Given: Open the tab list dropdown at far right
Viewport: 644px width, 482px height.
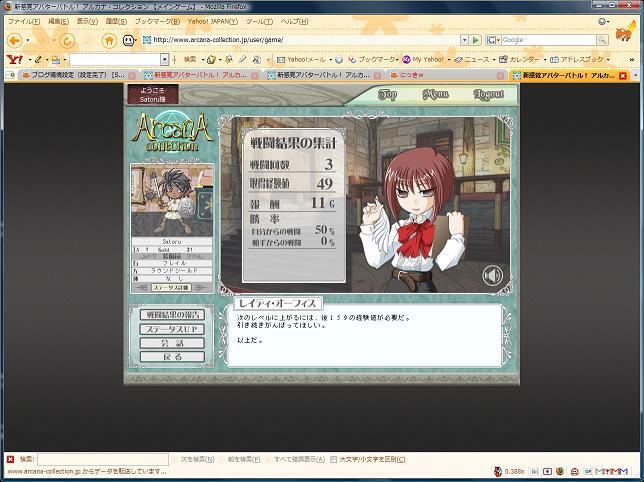Looking at the screenshot, I should [x=635, y=76].
